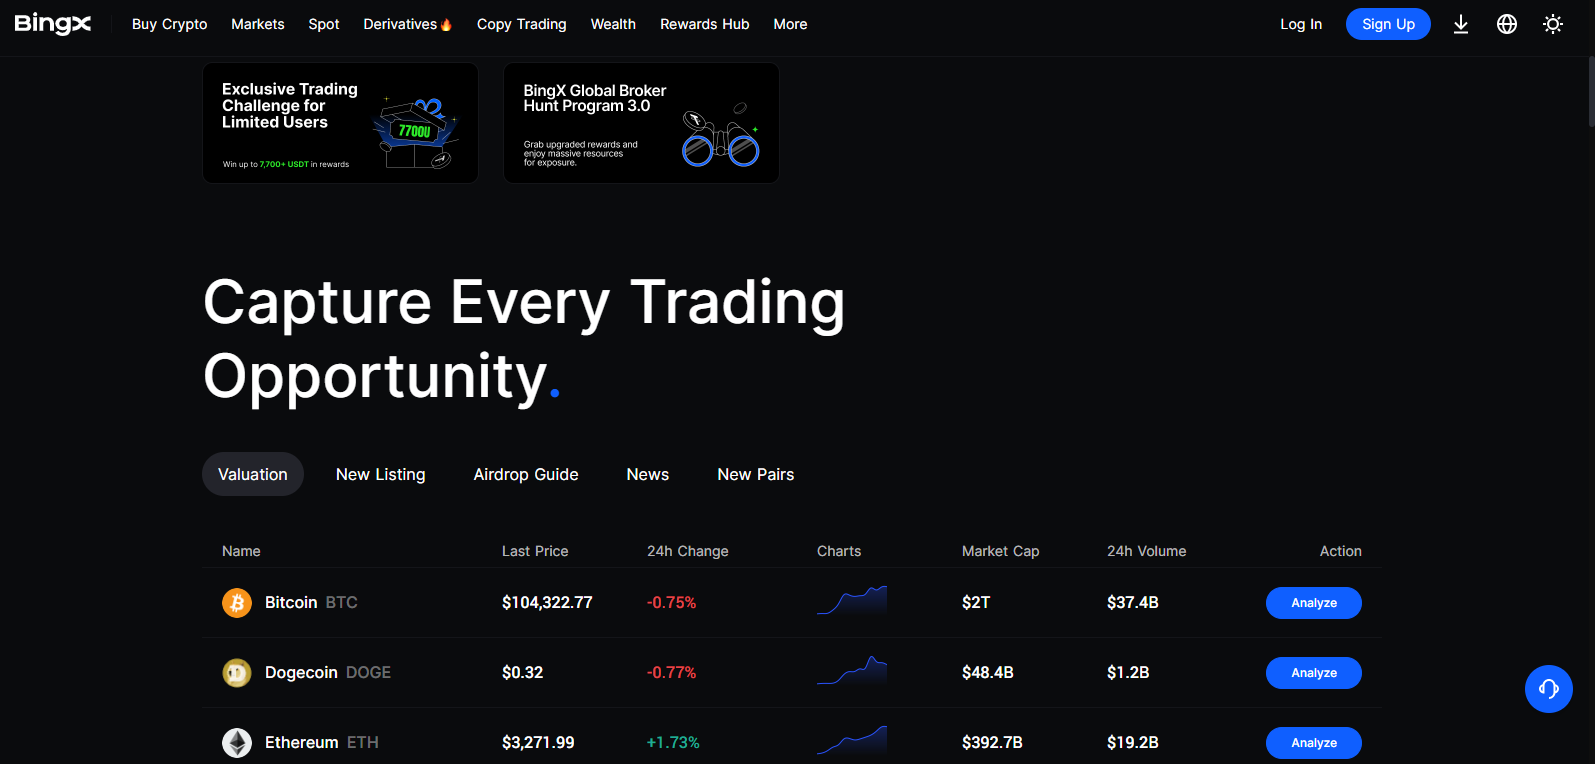This screenshot has height=764, width=1595.
Task: Click Dogecoin 24h volume $1.2B
Action: pyautogui.click(x=1128, y=673)
